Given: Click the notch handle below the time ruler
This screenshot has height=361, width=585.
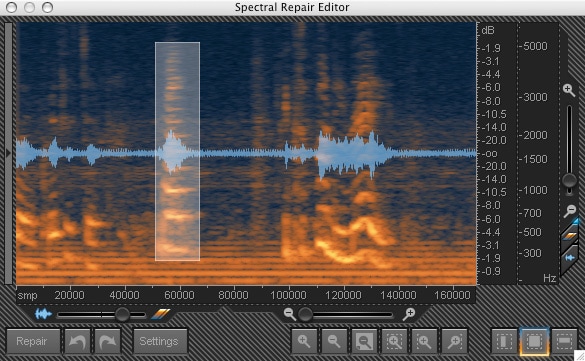Looking at the screenshot, I should [x=224, y=309].
